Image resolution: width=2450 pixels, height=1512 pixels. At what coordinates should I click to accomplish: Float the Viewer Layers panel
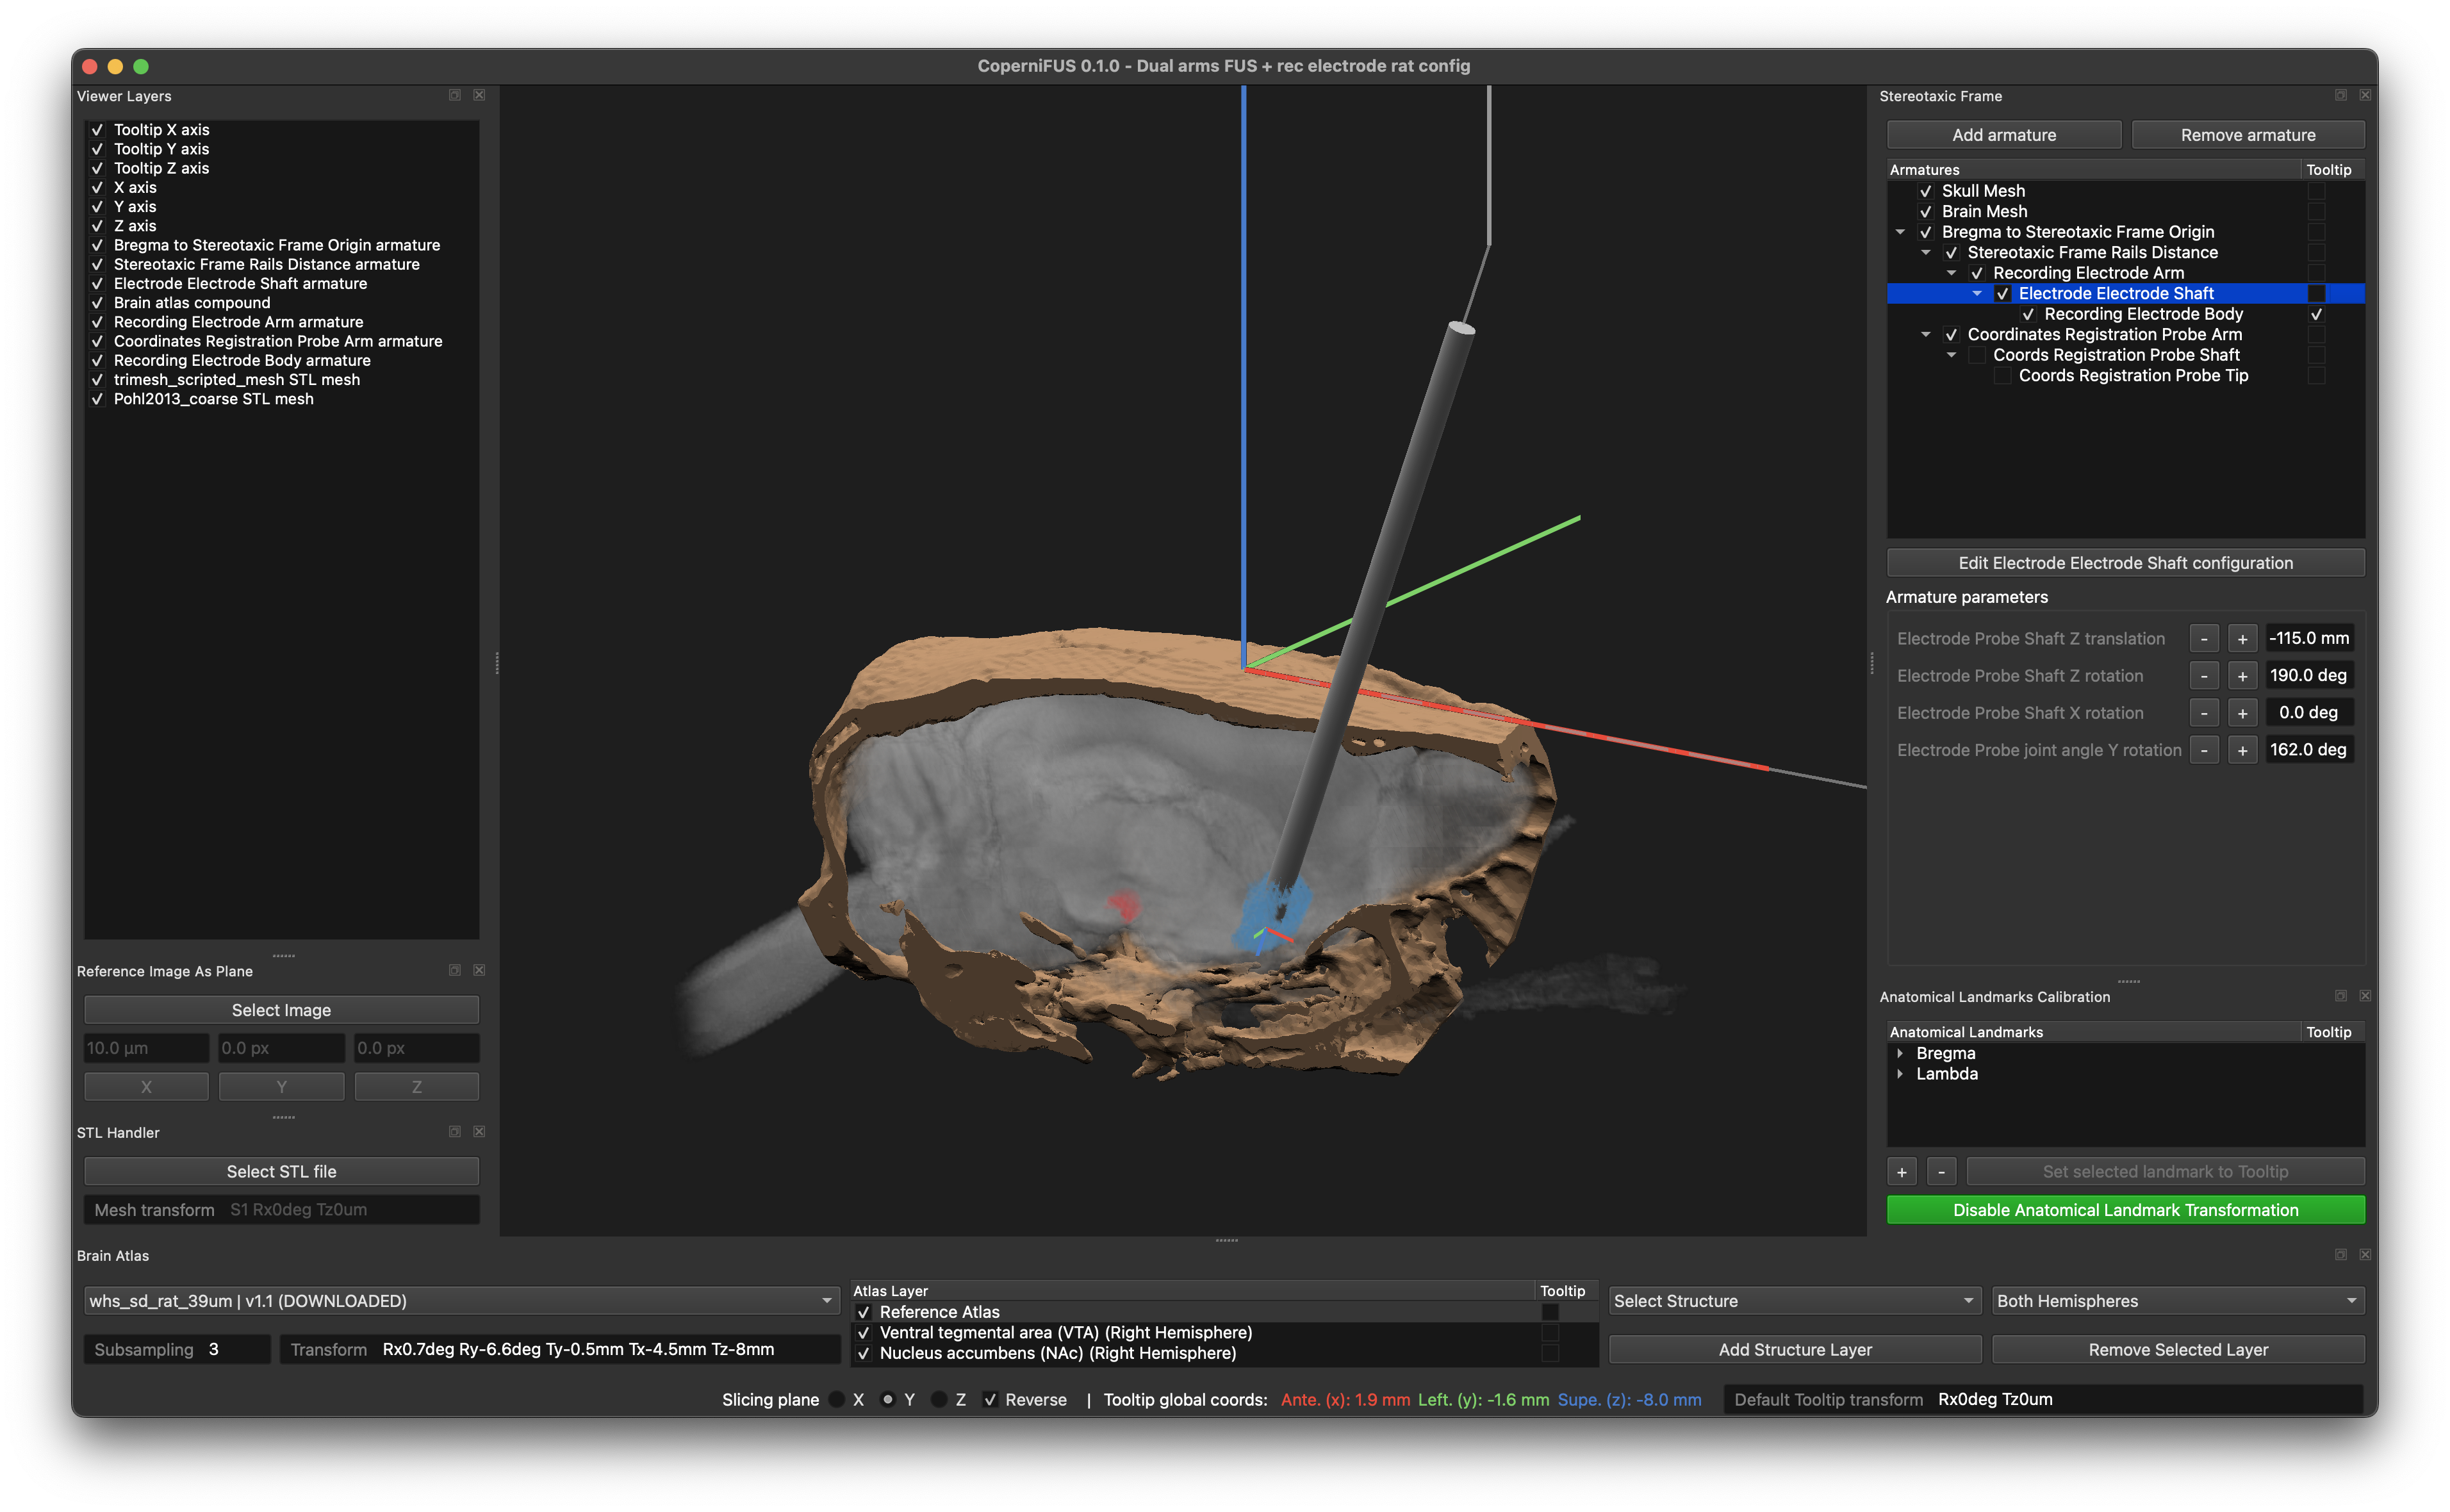[x=455, y=95]
